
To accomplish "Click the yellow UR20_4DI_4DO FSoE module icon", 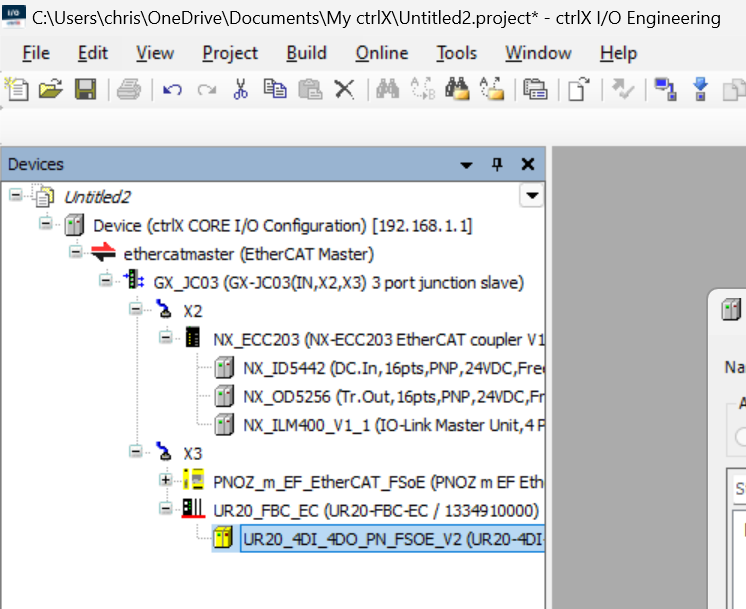I will click(223, 538).
